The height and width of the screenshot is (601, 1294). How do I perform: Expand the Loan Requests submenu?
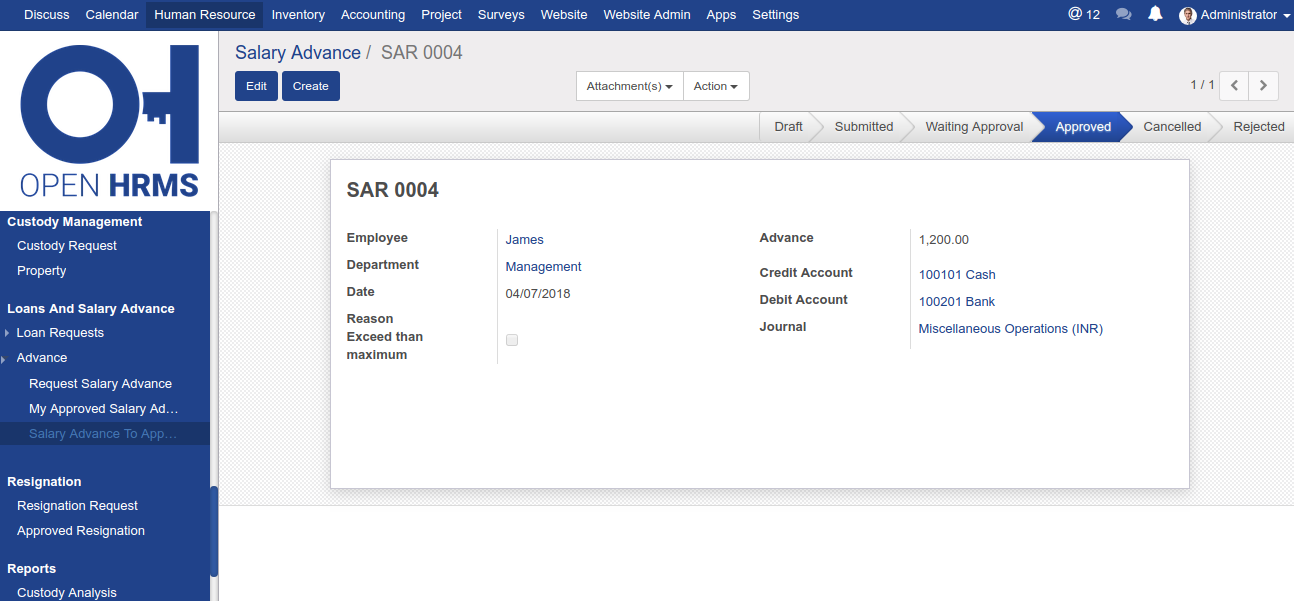pyautogui.click(x=60, y=333)
